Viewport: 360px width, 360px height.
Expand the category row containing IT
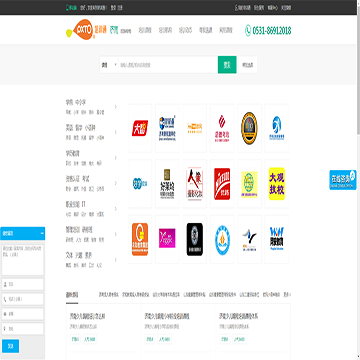click(x=116, y=209)
